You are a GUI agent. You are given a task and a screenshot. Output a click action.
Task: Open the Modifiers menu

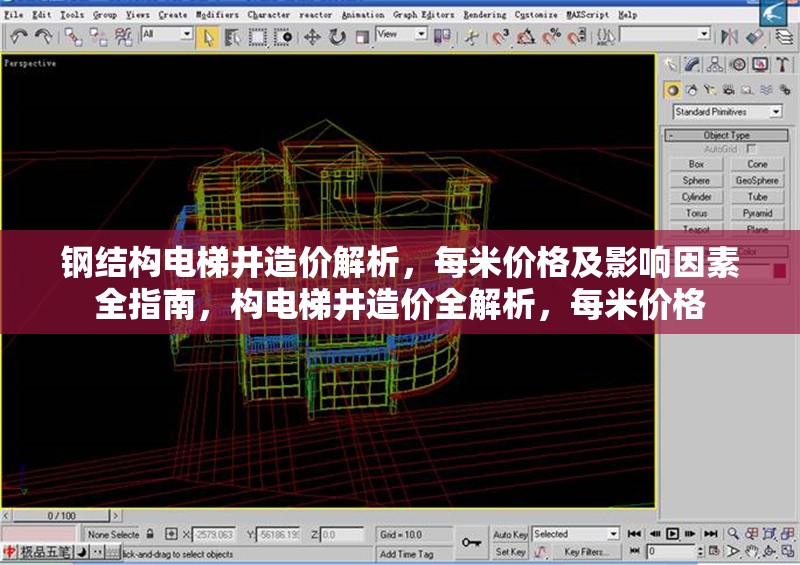point(217,15)
